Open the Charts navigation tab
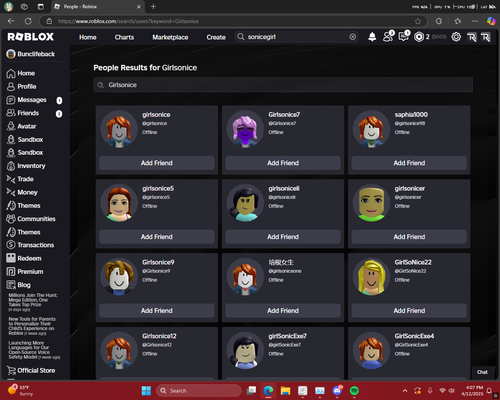This screenshot has width=500, height=400. tap(124, 37)
